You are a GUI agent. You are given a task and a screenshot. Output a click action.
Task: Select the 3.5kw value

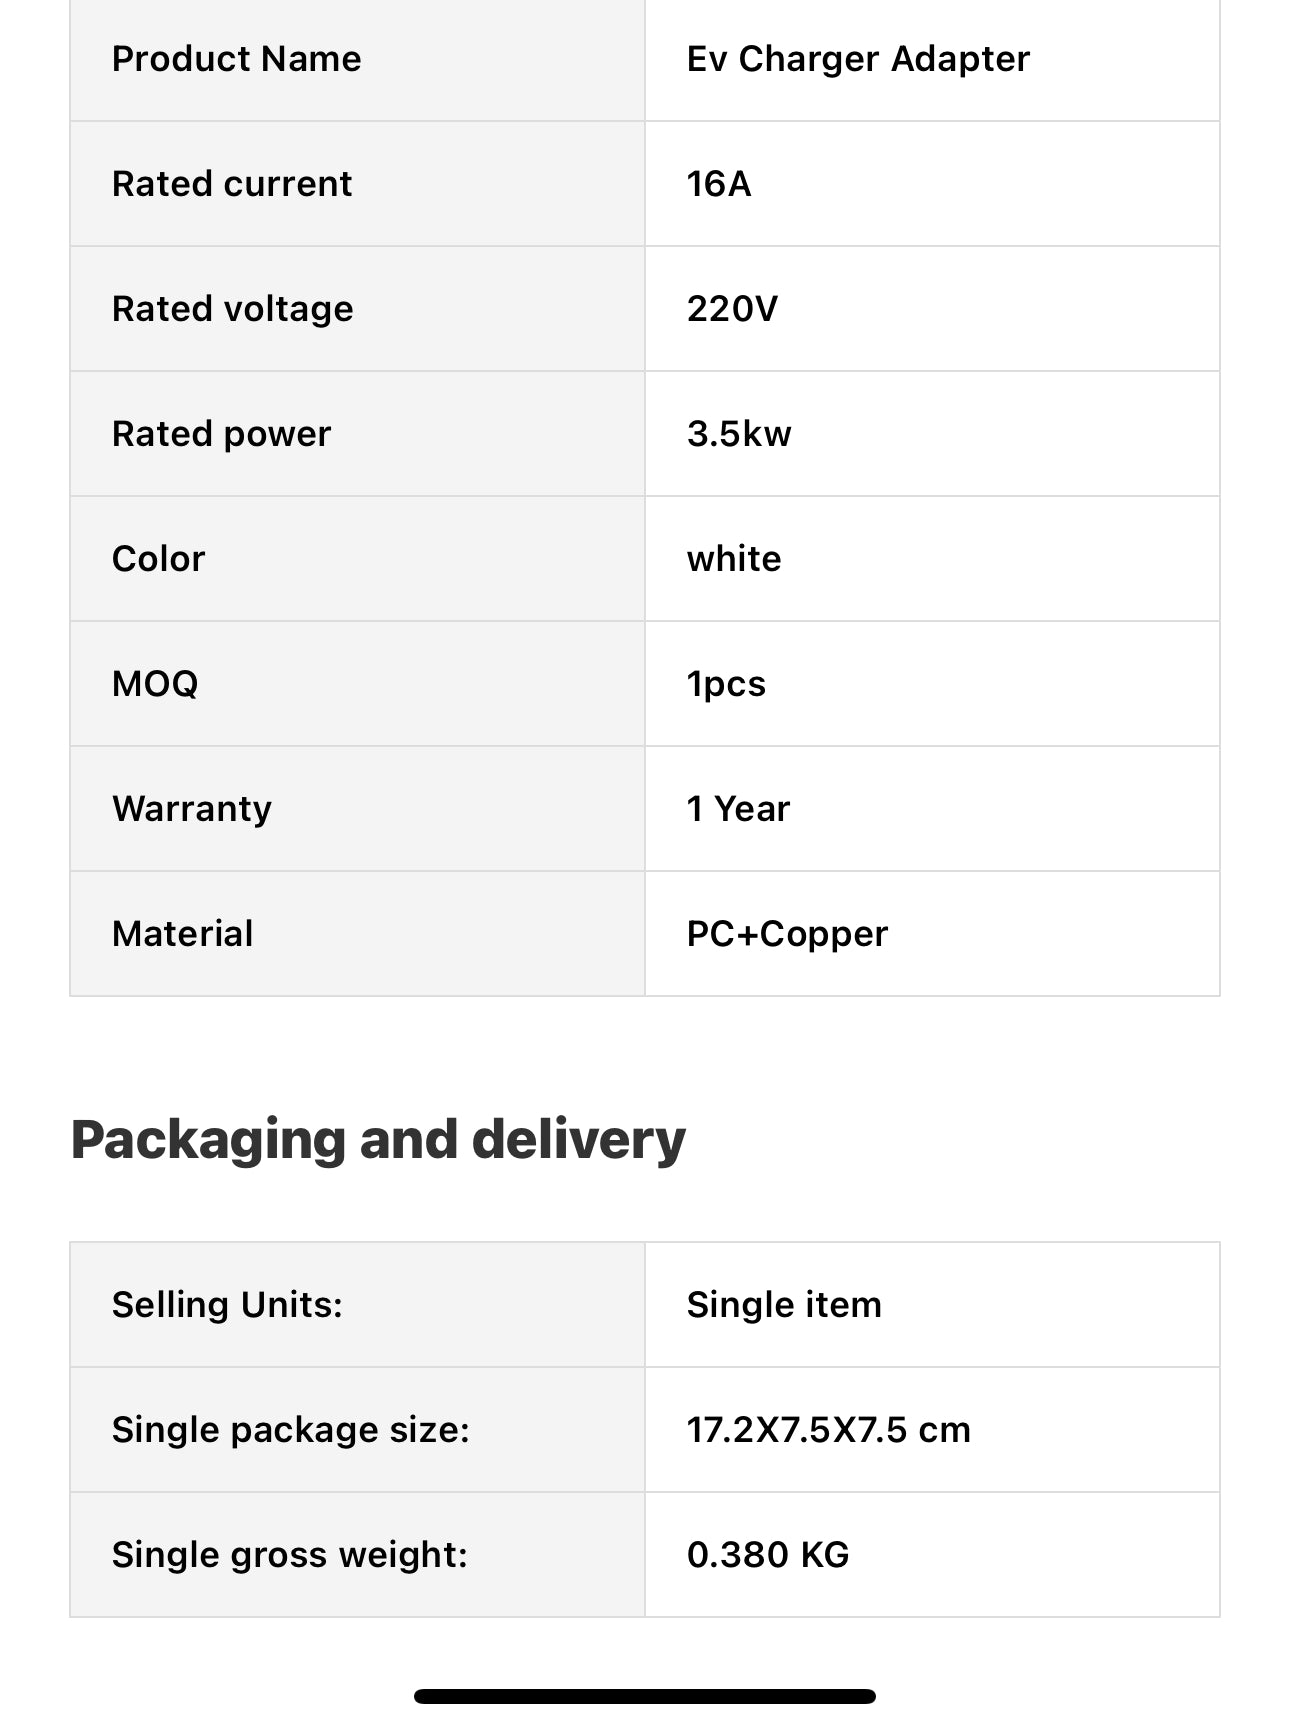739,434
